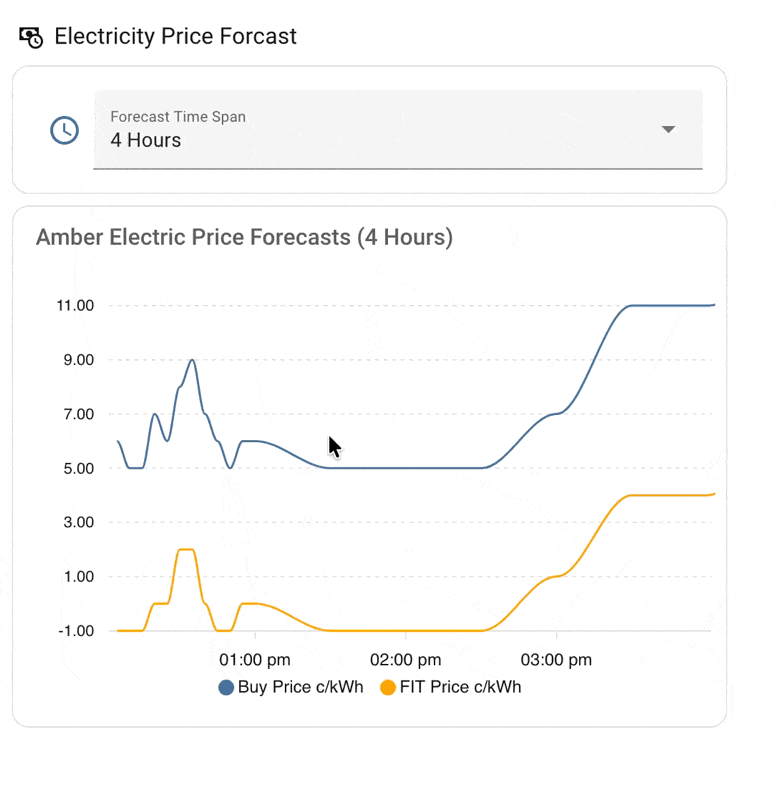
Task: Click the dropdown chevron arrow
Action: (x=668, y=129)
